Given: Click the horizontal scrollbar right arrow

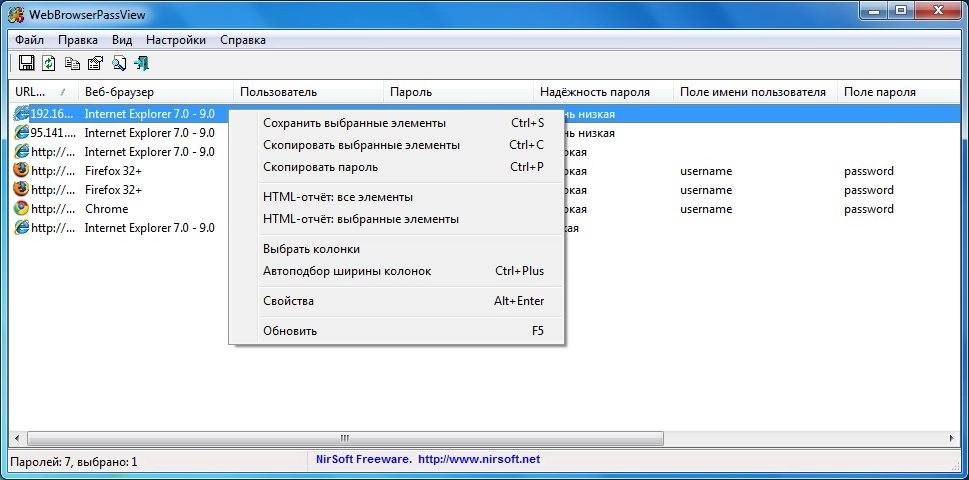Looking at the screenshot, I should (x=952, y=439).
